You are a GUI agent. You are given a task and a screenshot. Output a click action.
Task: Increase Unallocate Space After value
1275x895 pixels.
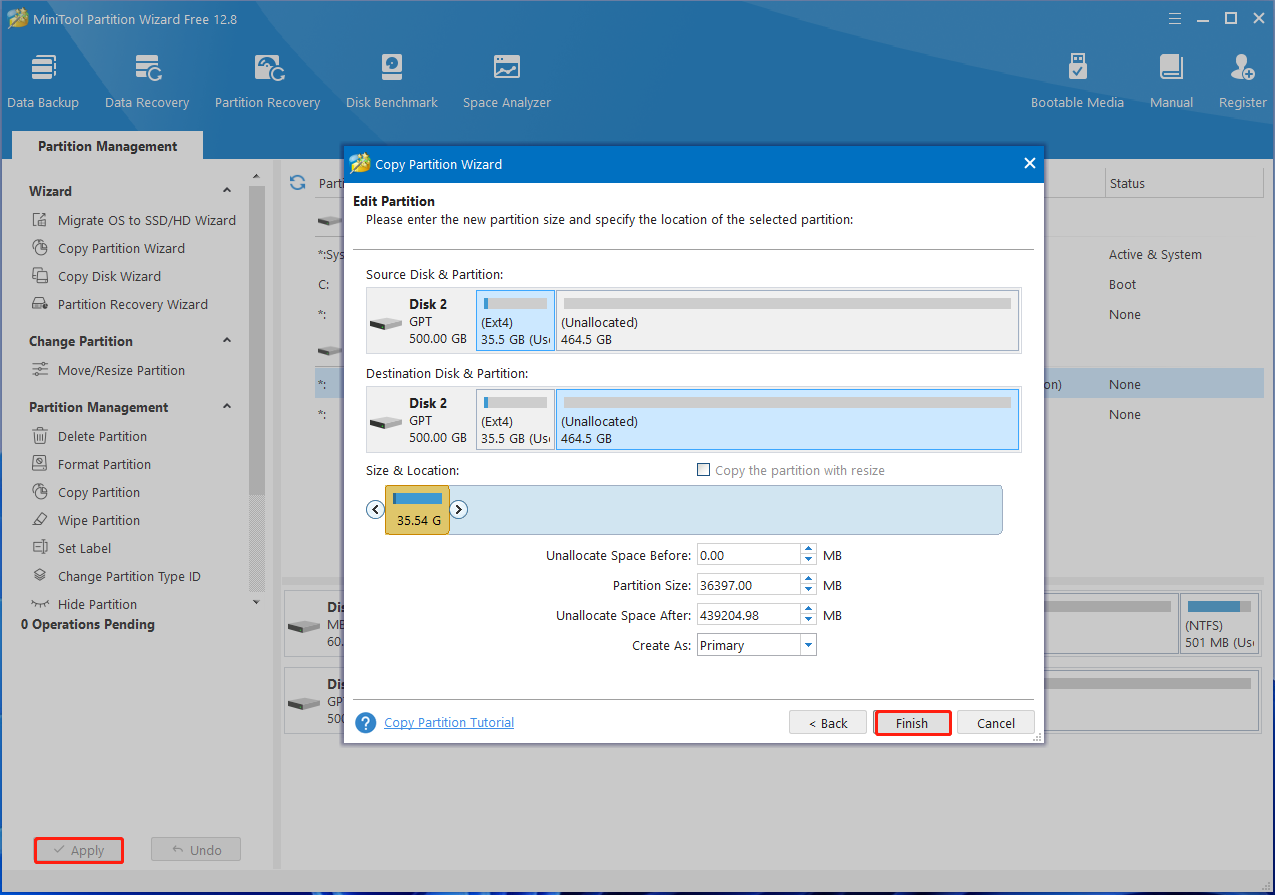point(808,610)
